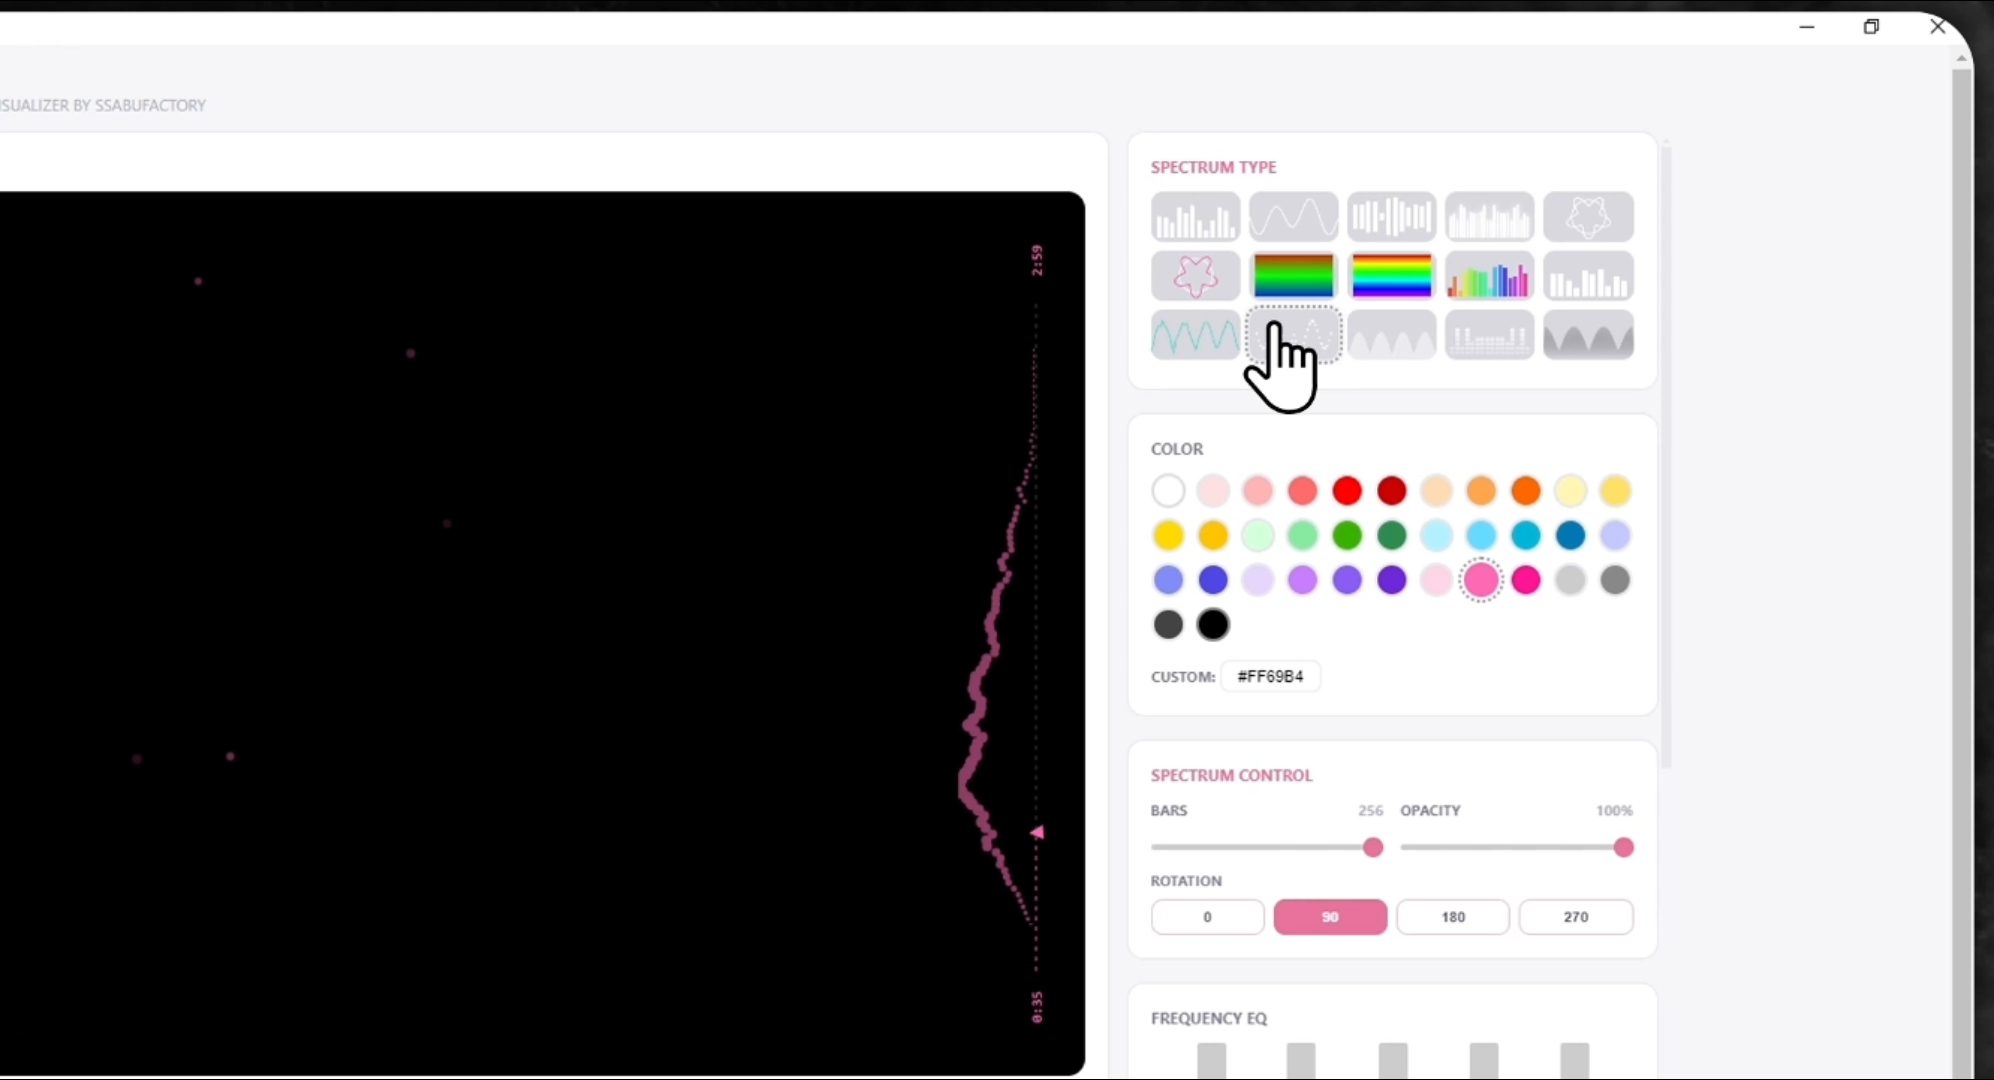Viewport: 1994px width, 1080px height.
Task: Click the OPACITY slider handle
Action: tap(1623, 848)
